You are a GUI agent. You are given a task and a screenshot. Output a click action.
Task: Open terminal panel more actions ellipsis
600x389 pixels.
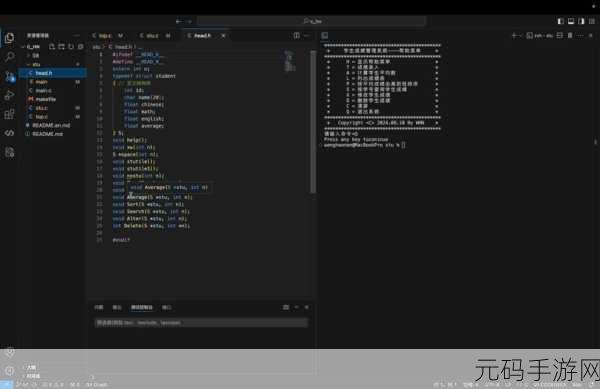click(580, 36)
